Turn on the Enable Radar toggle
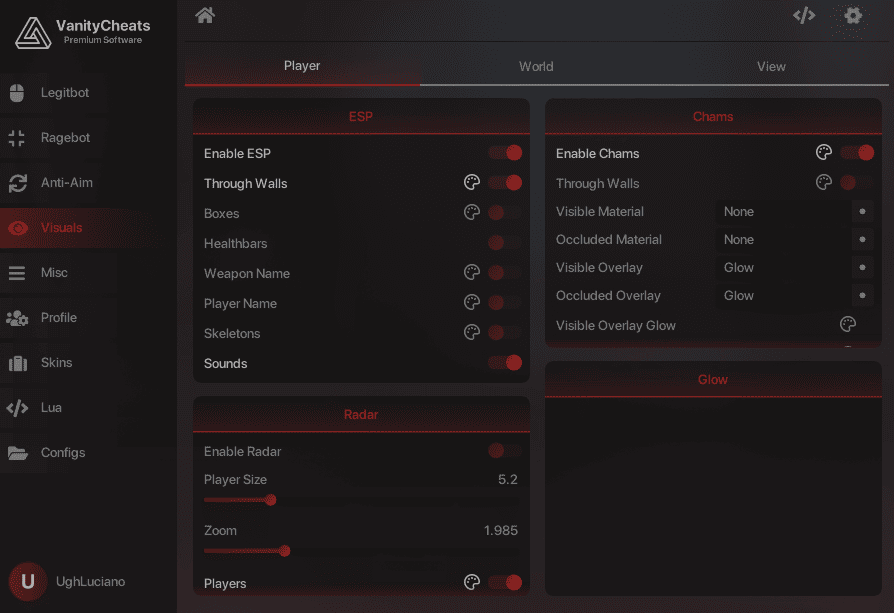894x613 pixels. (x=505, y=451)
